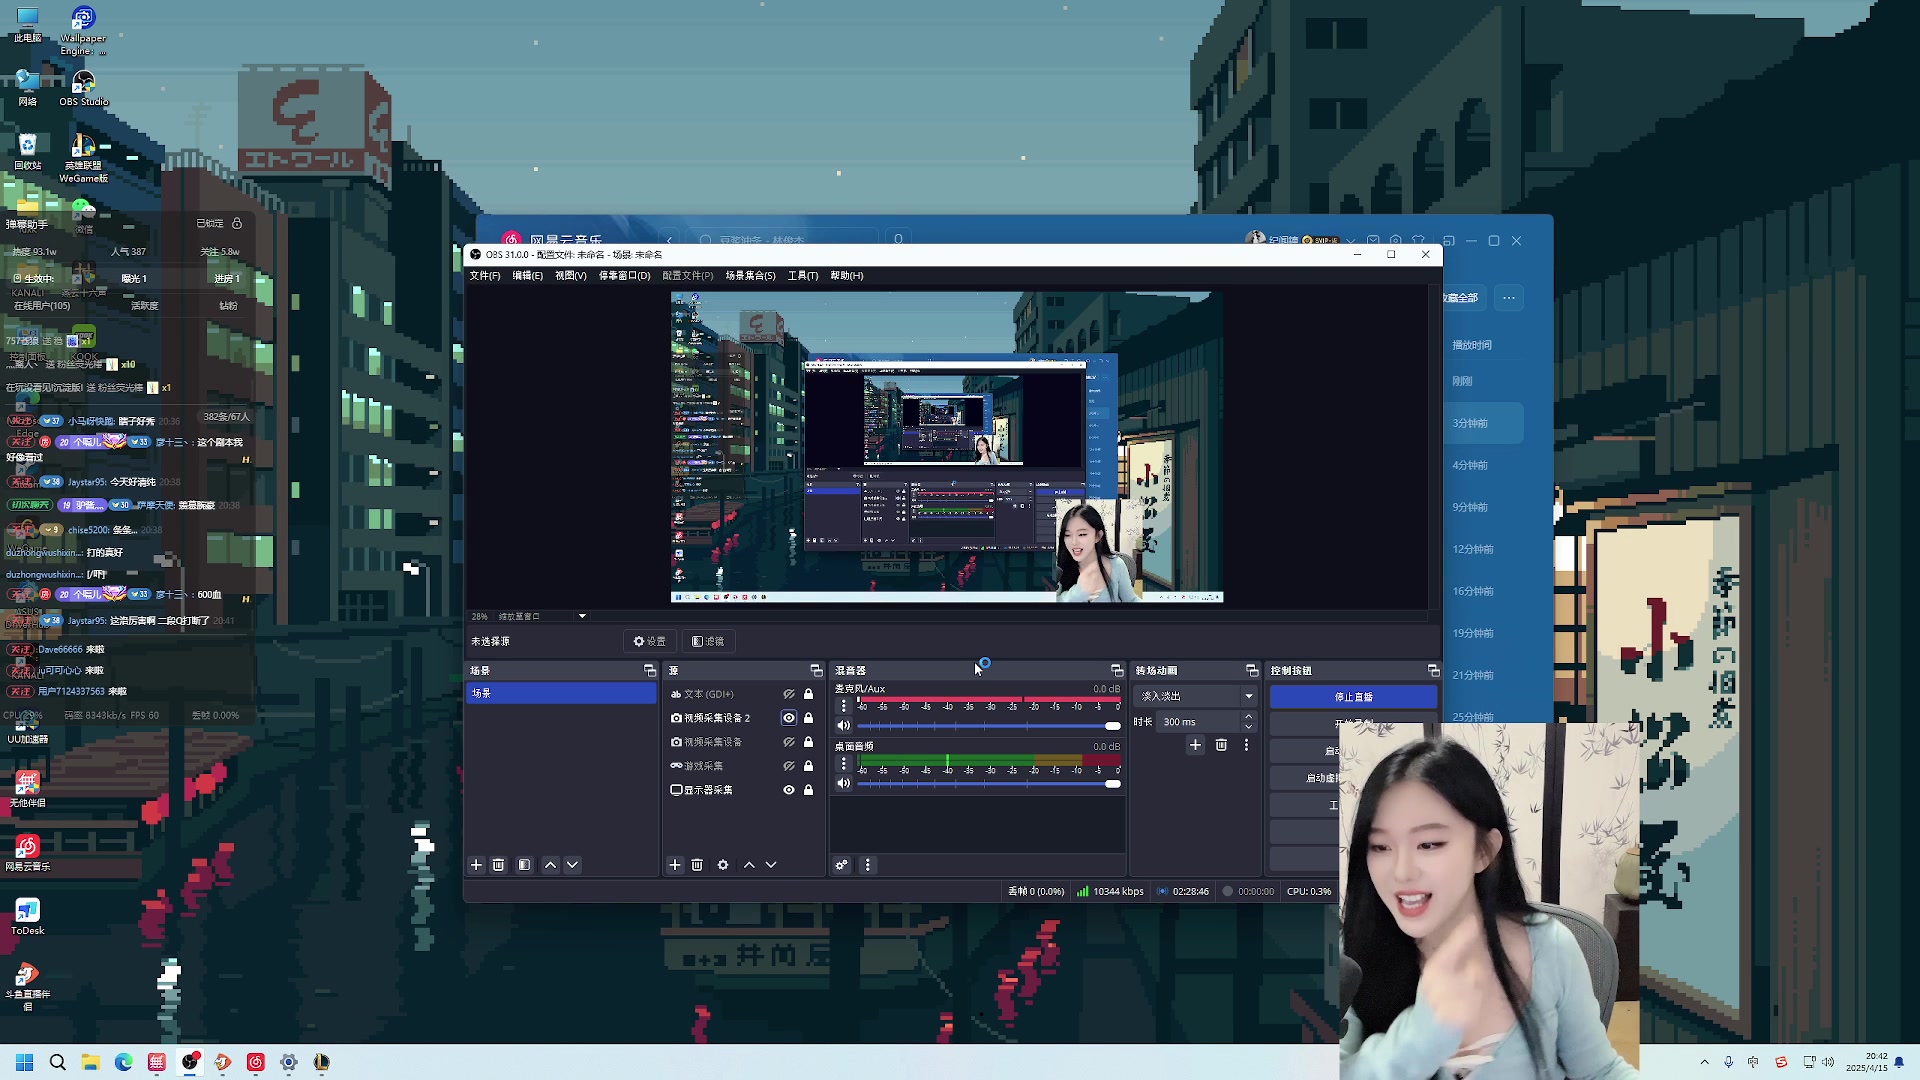Viewport: 1920px width, 1080px height.
Task: Open the 文件(F) menu
Action: click(485, 276)
